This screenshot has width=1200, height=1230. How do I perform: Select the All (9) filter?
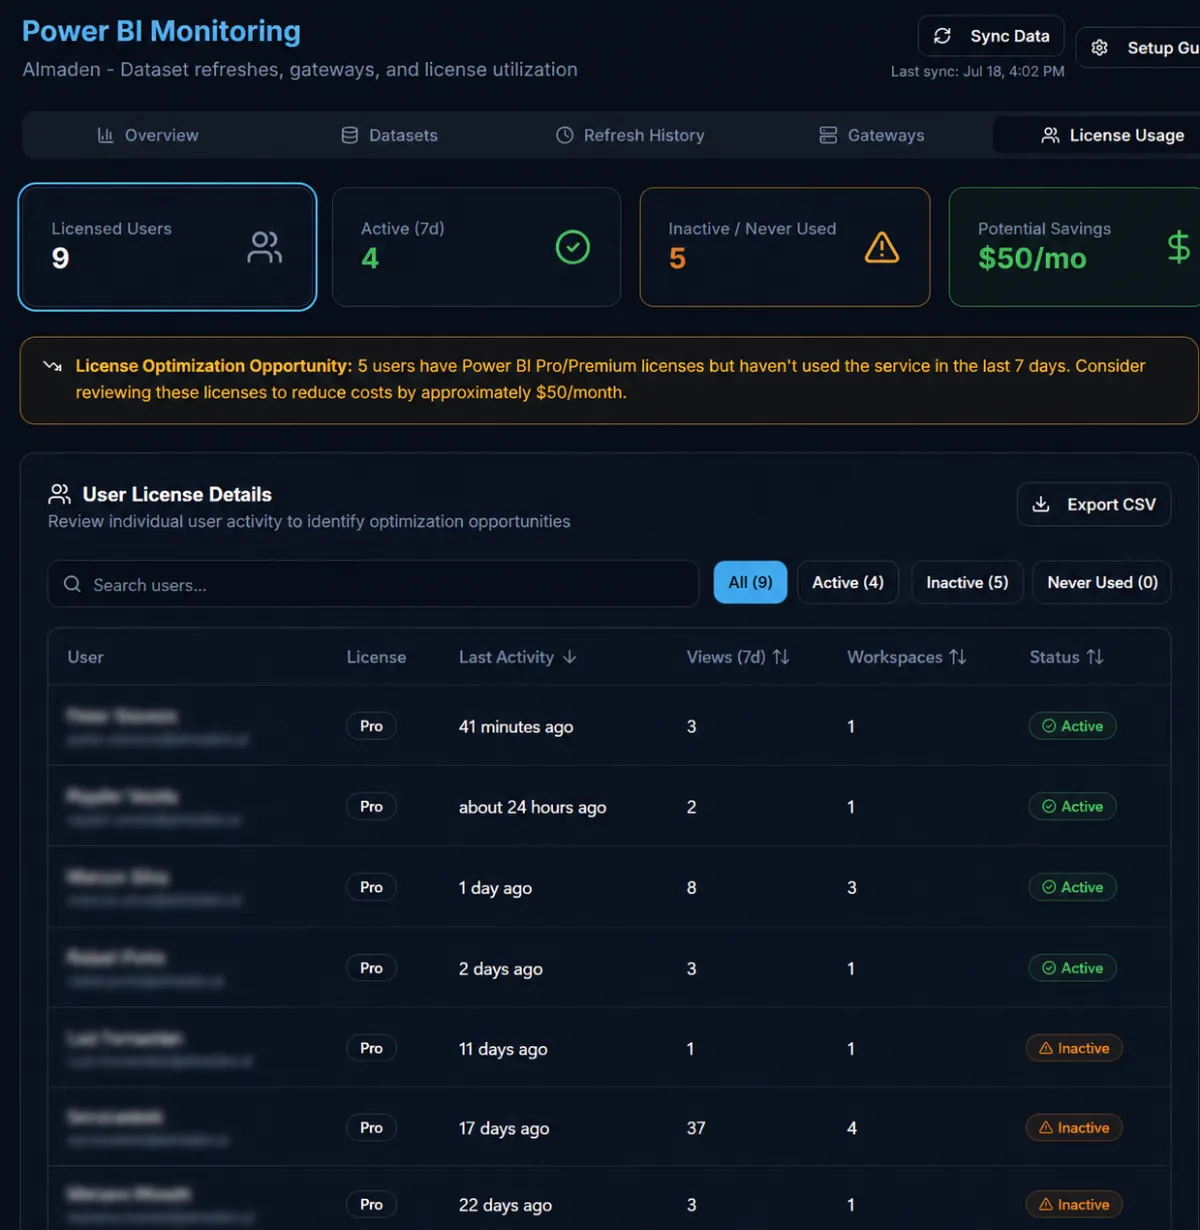(x=750, y=582)
